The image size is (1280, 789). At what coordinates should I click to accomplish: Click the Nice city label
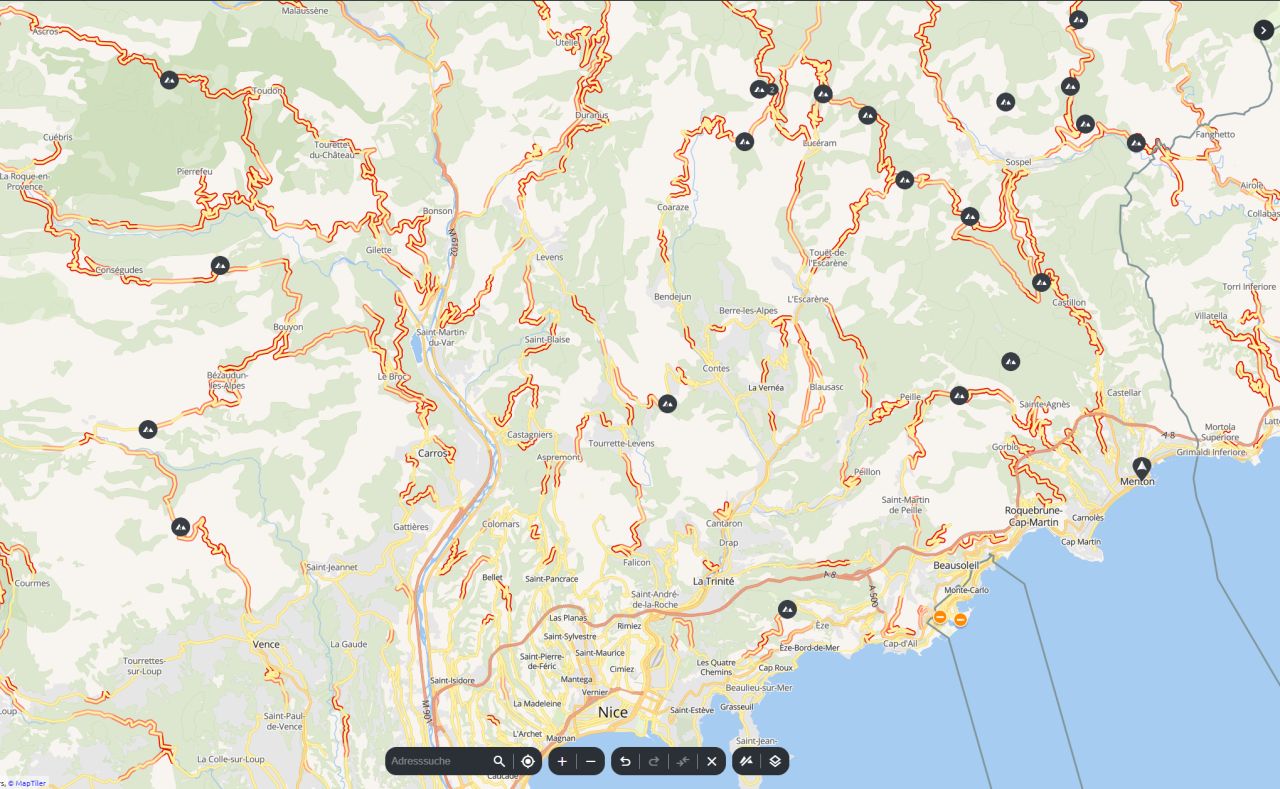(x=612, y=712)
